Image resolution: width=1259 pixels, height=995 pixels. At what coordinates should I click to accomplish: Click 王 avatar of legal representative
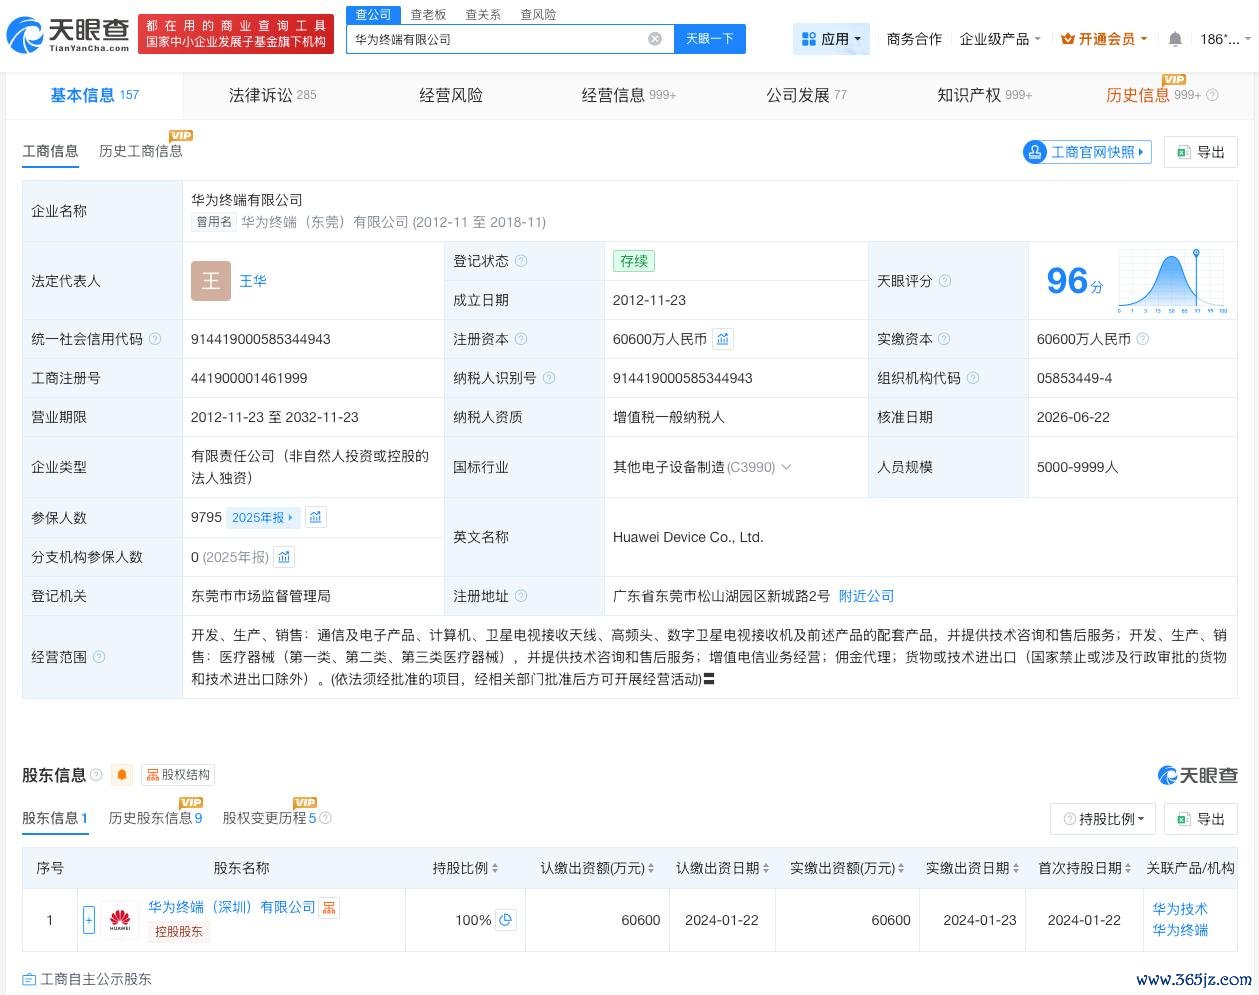pyautogui.click(x=211, y=281)
